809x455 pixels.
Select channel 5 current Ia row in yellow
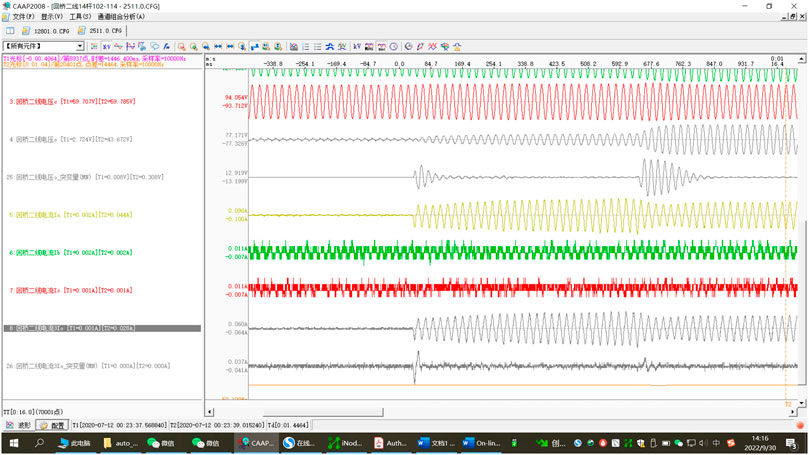[71, 215]
